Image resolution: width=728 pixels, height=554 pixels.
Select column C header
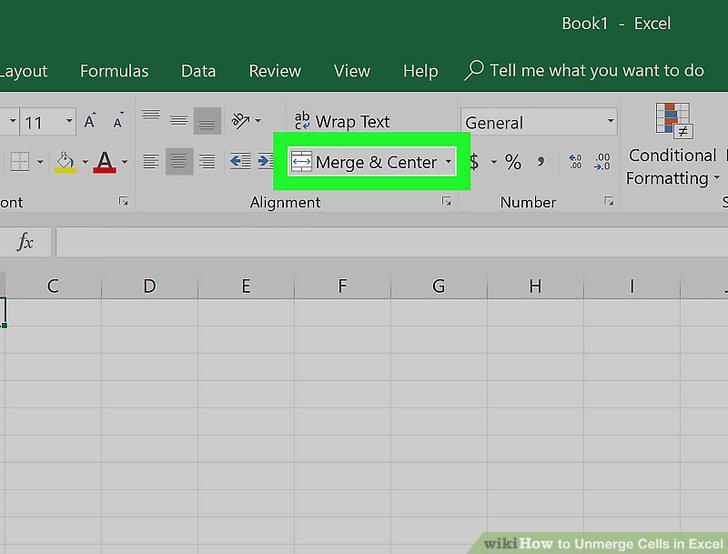tap(53, 286)
